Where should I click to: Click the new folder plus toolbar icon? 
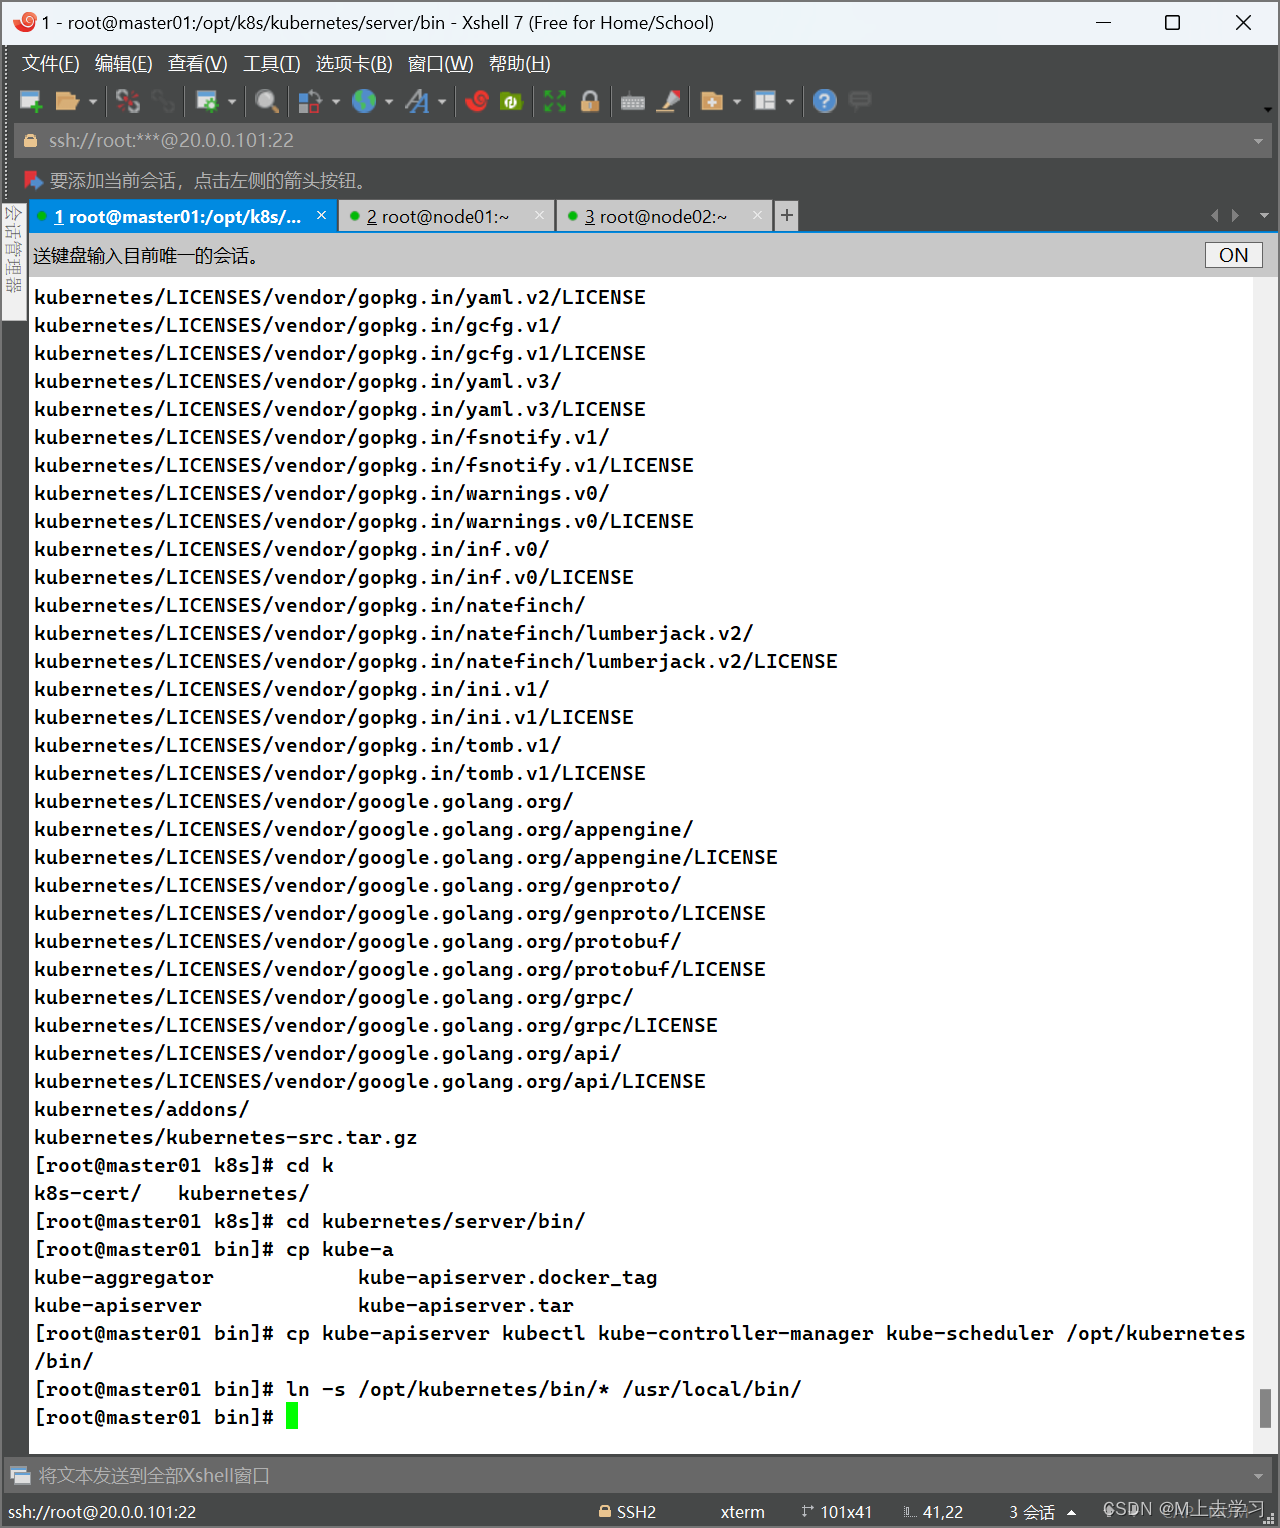click(x=712, y=101)
